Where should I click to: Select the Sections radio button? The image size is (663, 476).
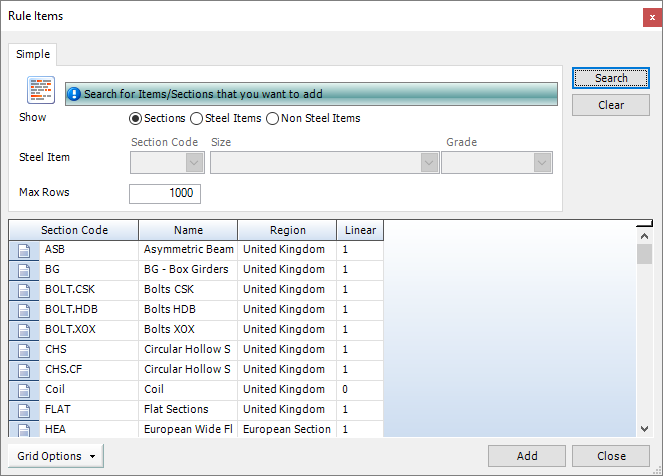[136, 118]
